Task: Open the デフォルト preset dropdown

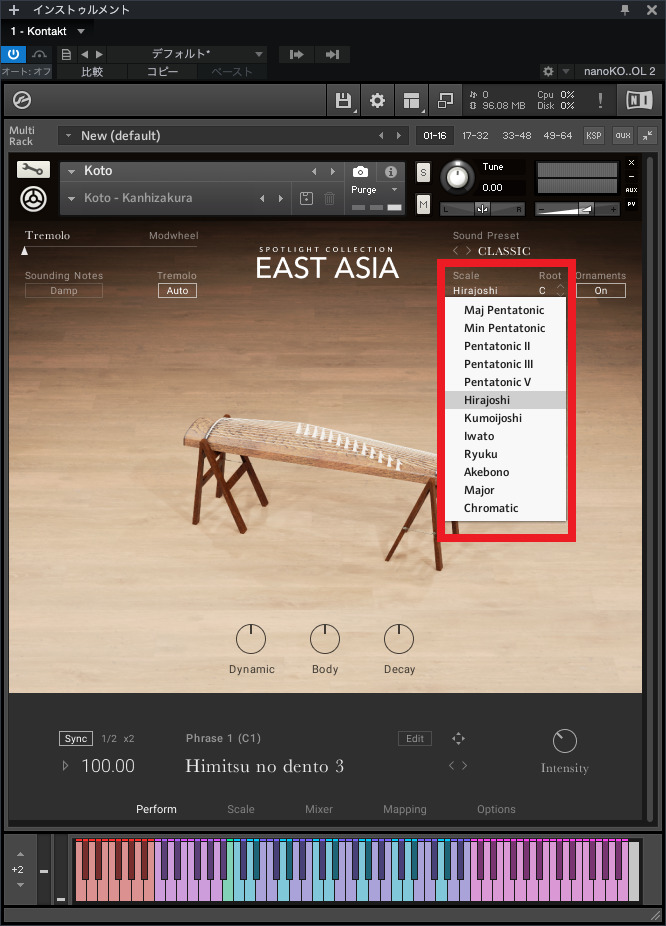Action: (x=259, y=54)
